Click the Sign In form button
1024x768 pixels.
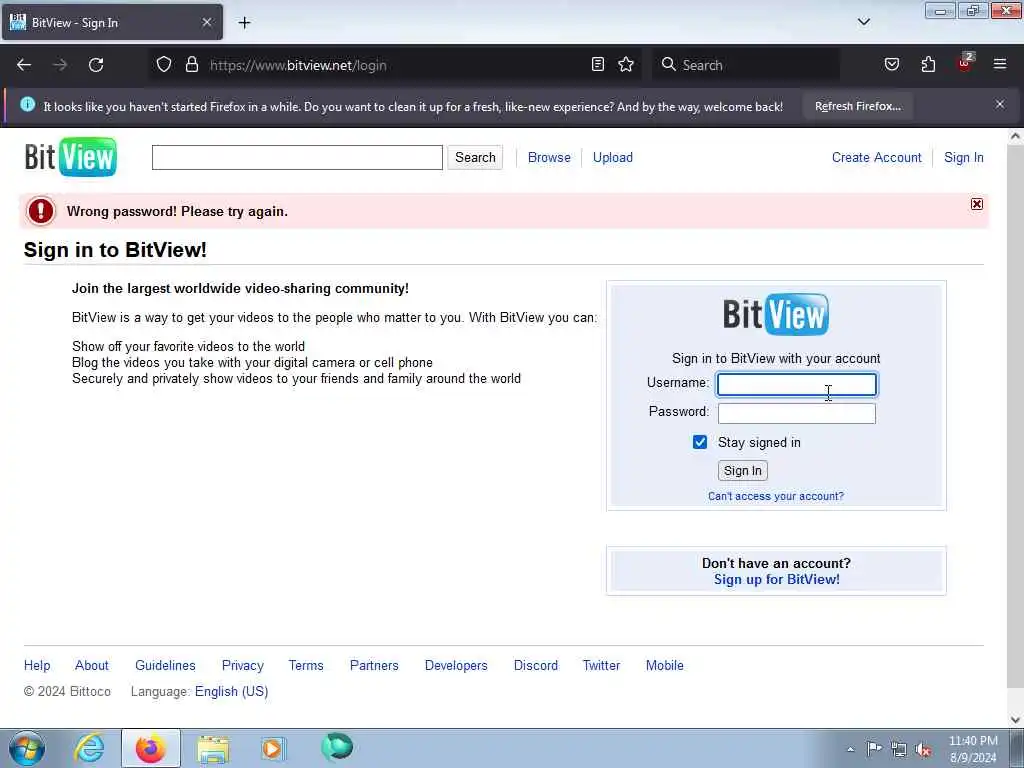coord(743,471)
